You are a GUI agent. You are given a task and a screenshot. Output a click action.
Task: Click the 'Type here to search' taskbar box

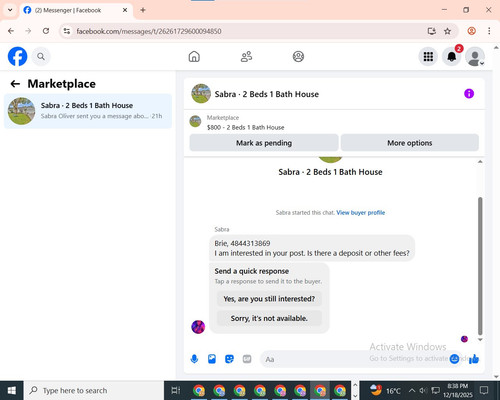coord(94,390)
